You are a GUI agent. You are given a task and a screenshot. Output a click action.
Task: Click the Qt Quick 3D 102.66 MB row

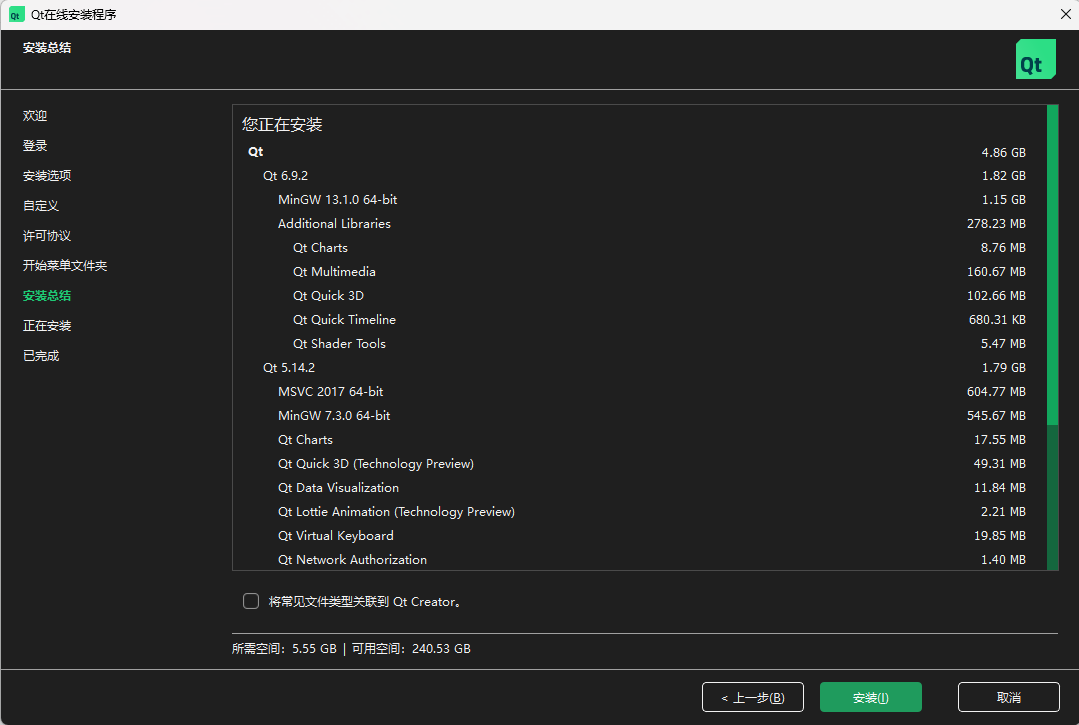639,296
